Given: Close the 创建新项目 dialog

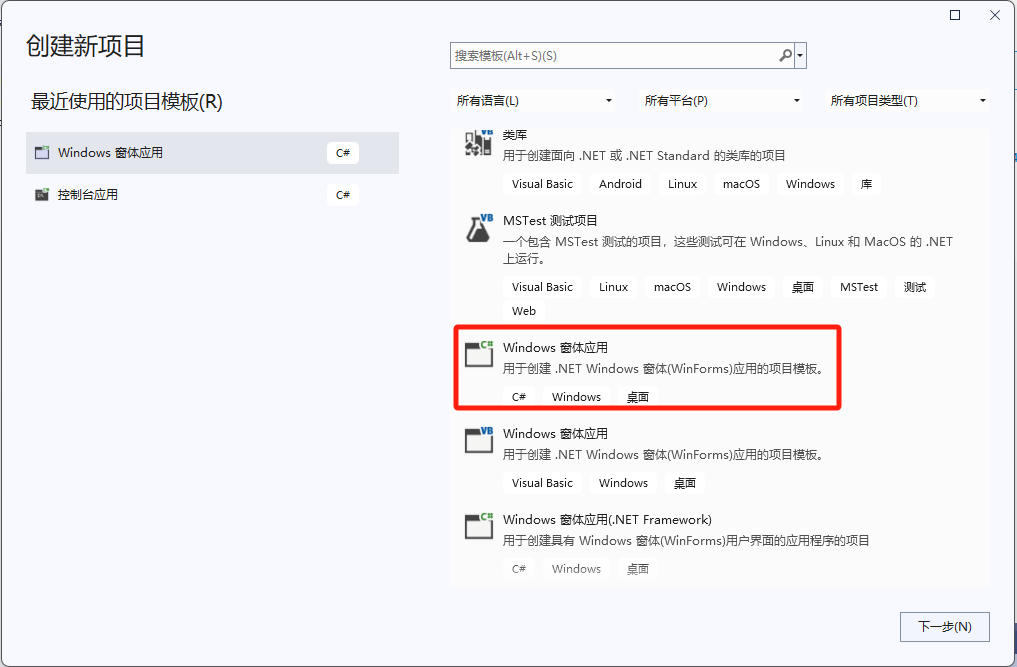Looking at the screenshot, I should (995, 15).
